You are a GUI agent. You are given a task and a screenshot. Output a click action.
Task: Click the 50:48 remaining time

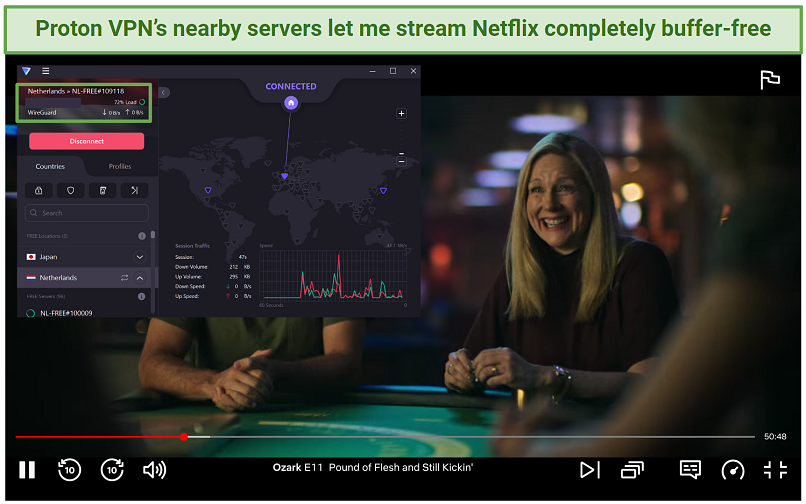[775, 437]
